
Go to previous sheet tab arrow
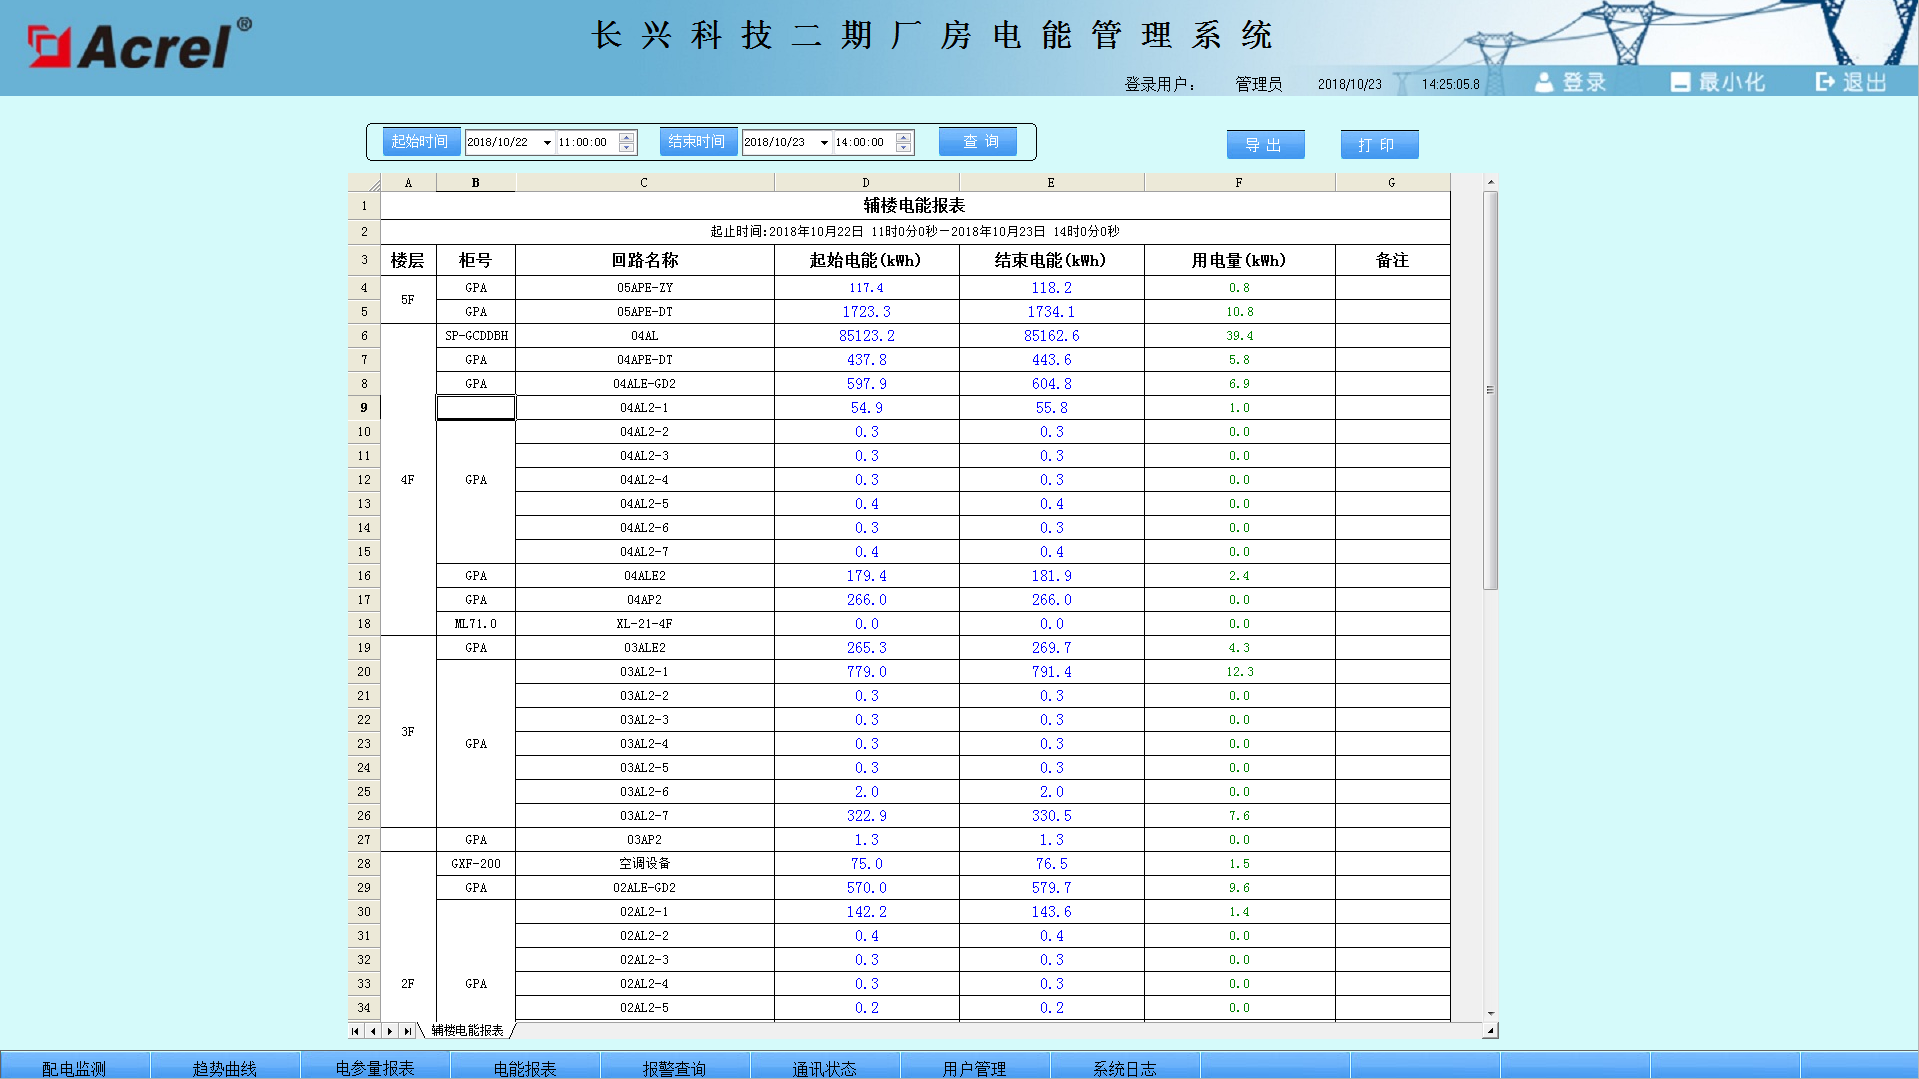pyautogui.click(x=373, y=1031)
